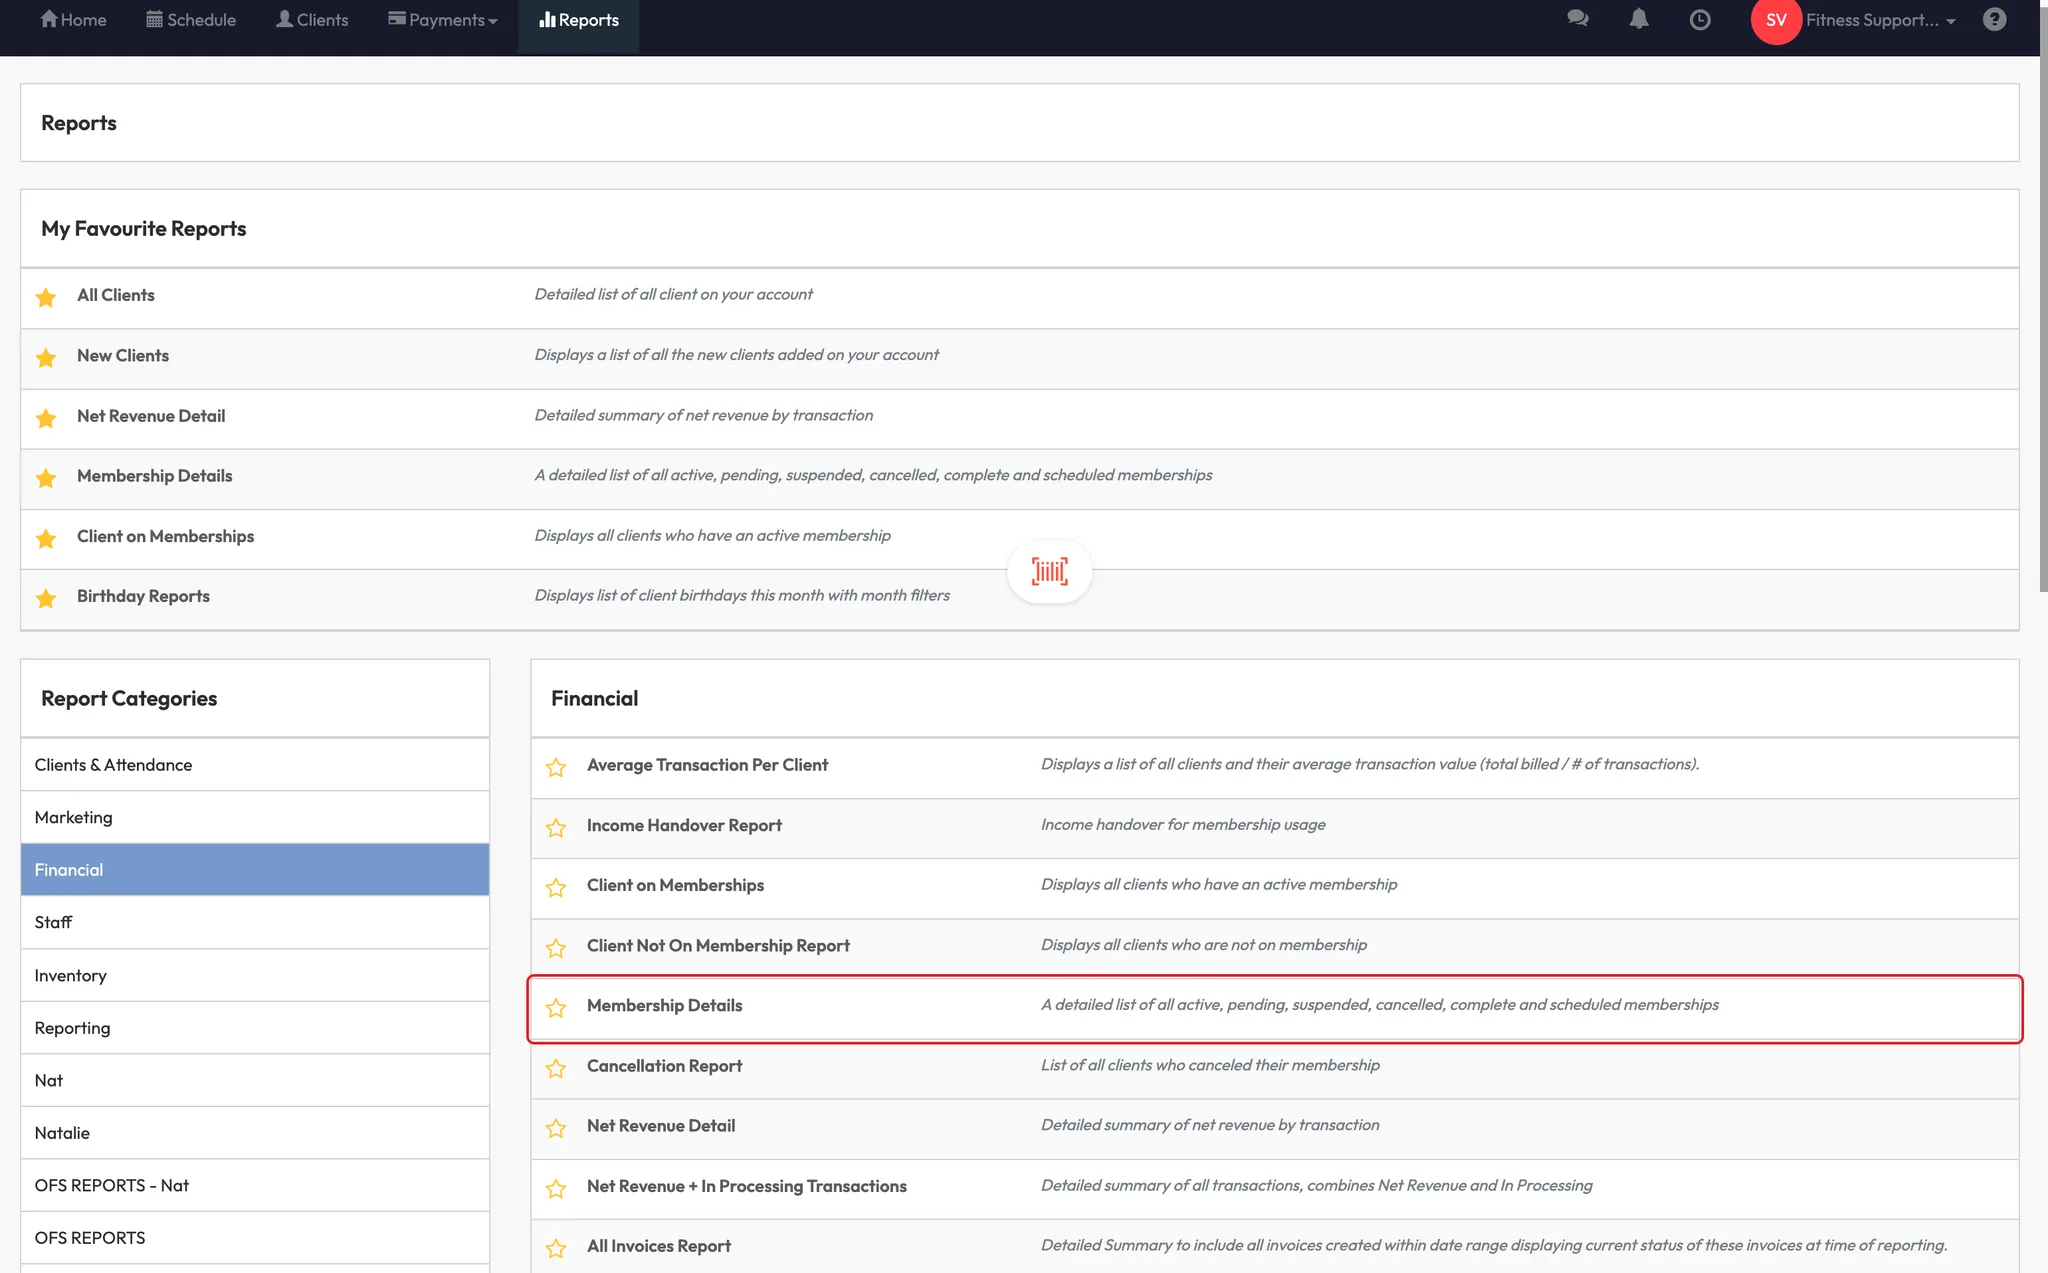Select the Clients & Attendance category
The width and height of the screenshot is (2048, 1273).
[x=113, y=765]
